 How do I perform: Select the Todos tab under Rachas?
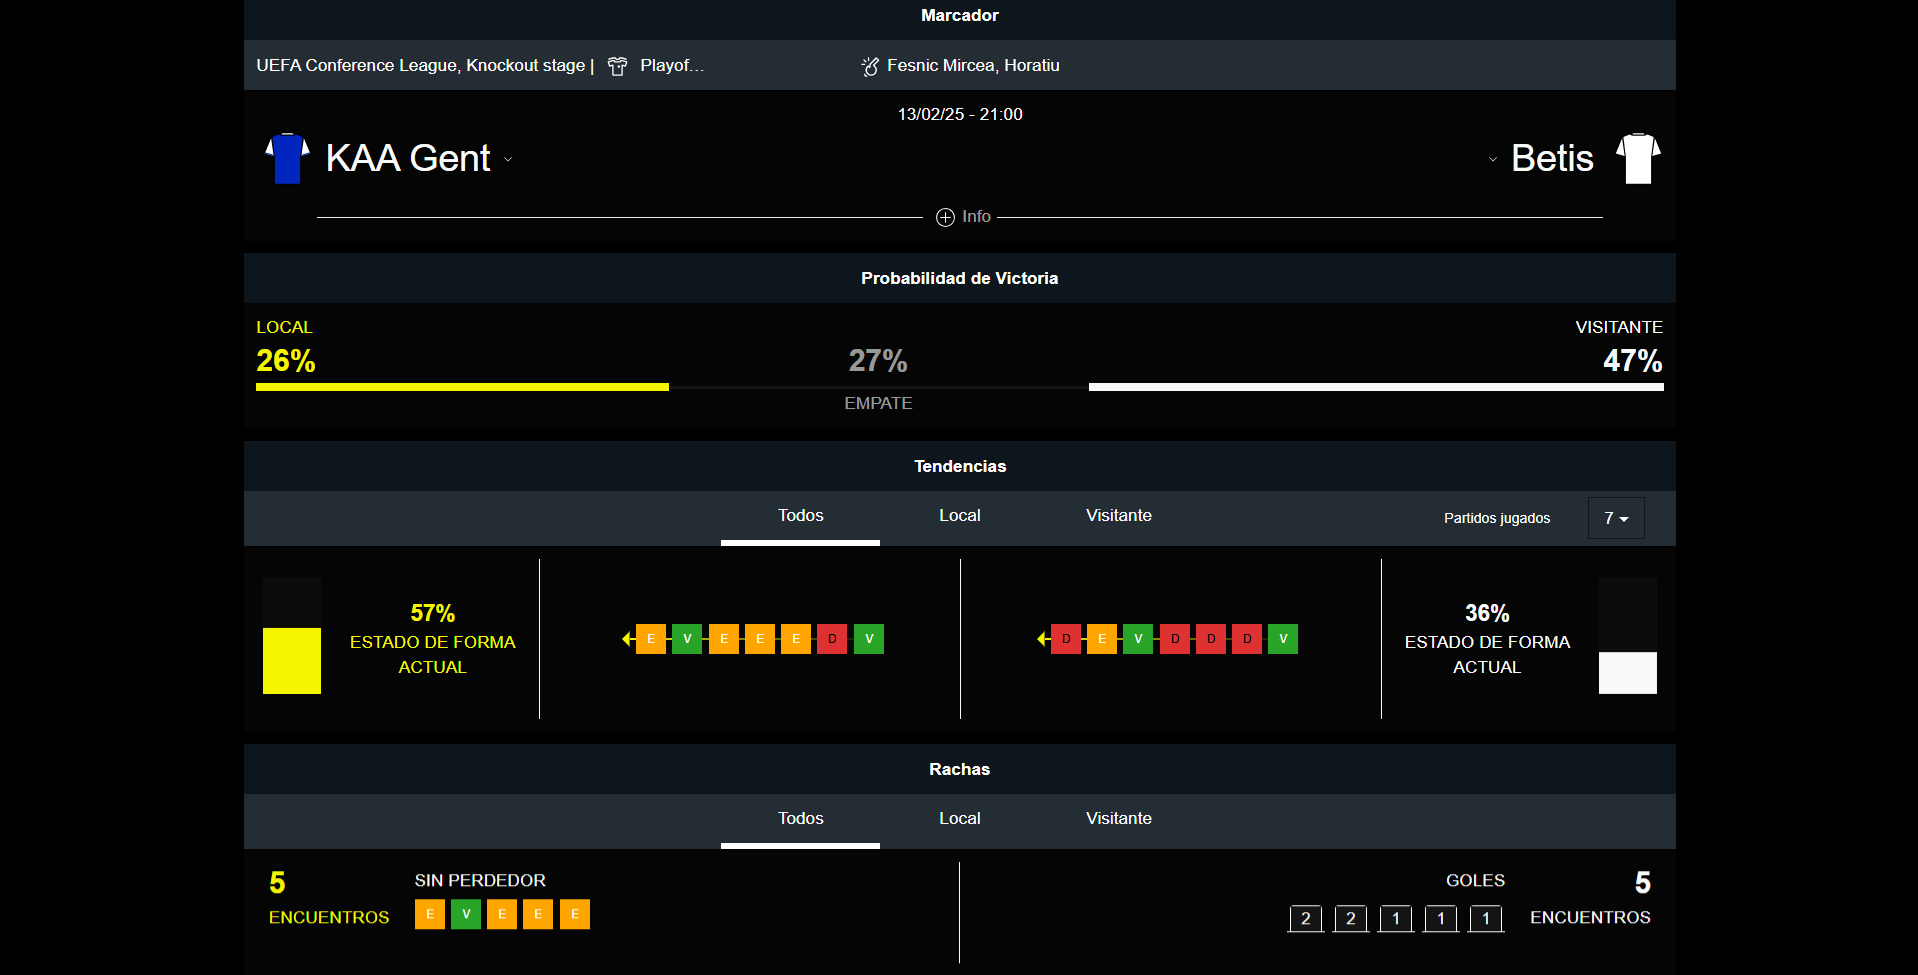(x=800, y=819)
